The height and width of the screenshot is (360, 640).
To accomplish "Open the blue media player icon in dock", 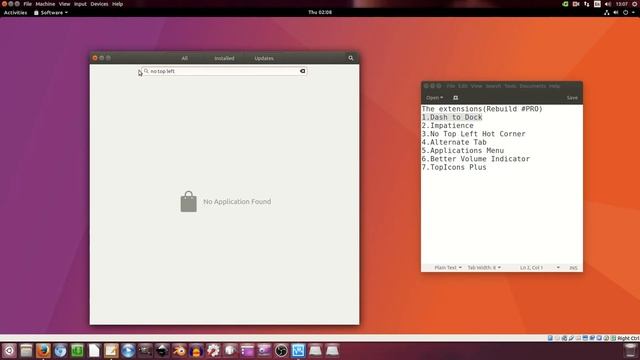I will pyautogui.click(x=128, y=351).
